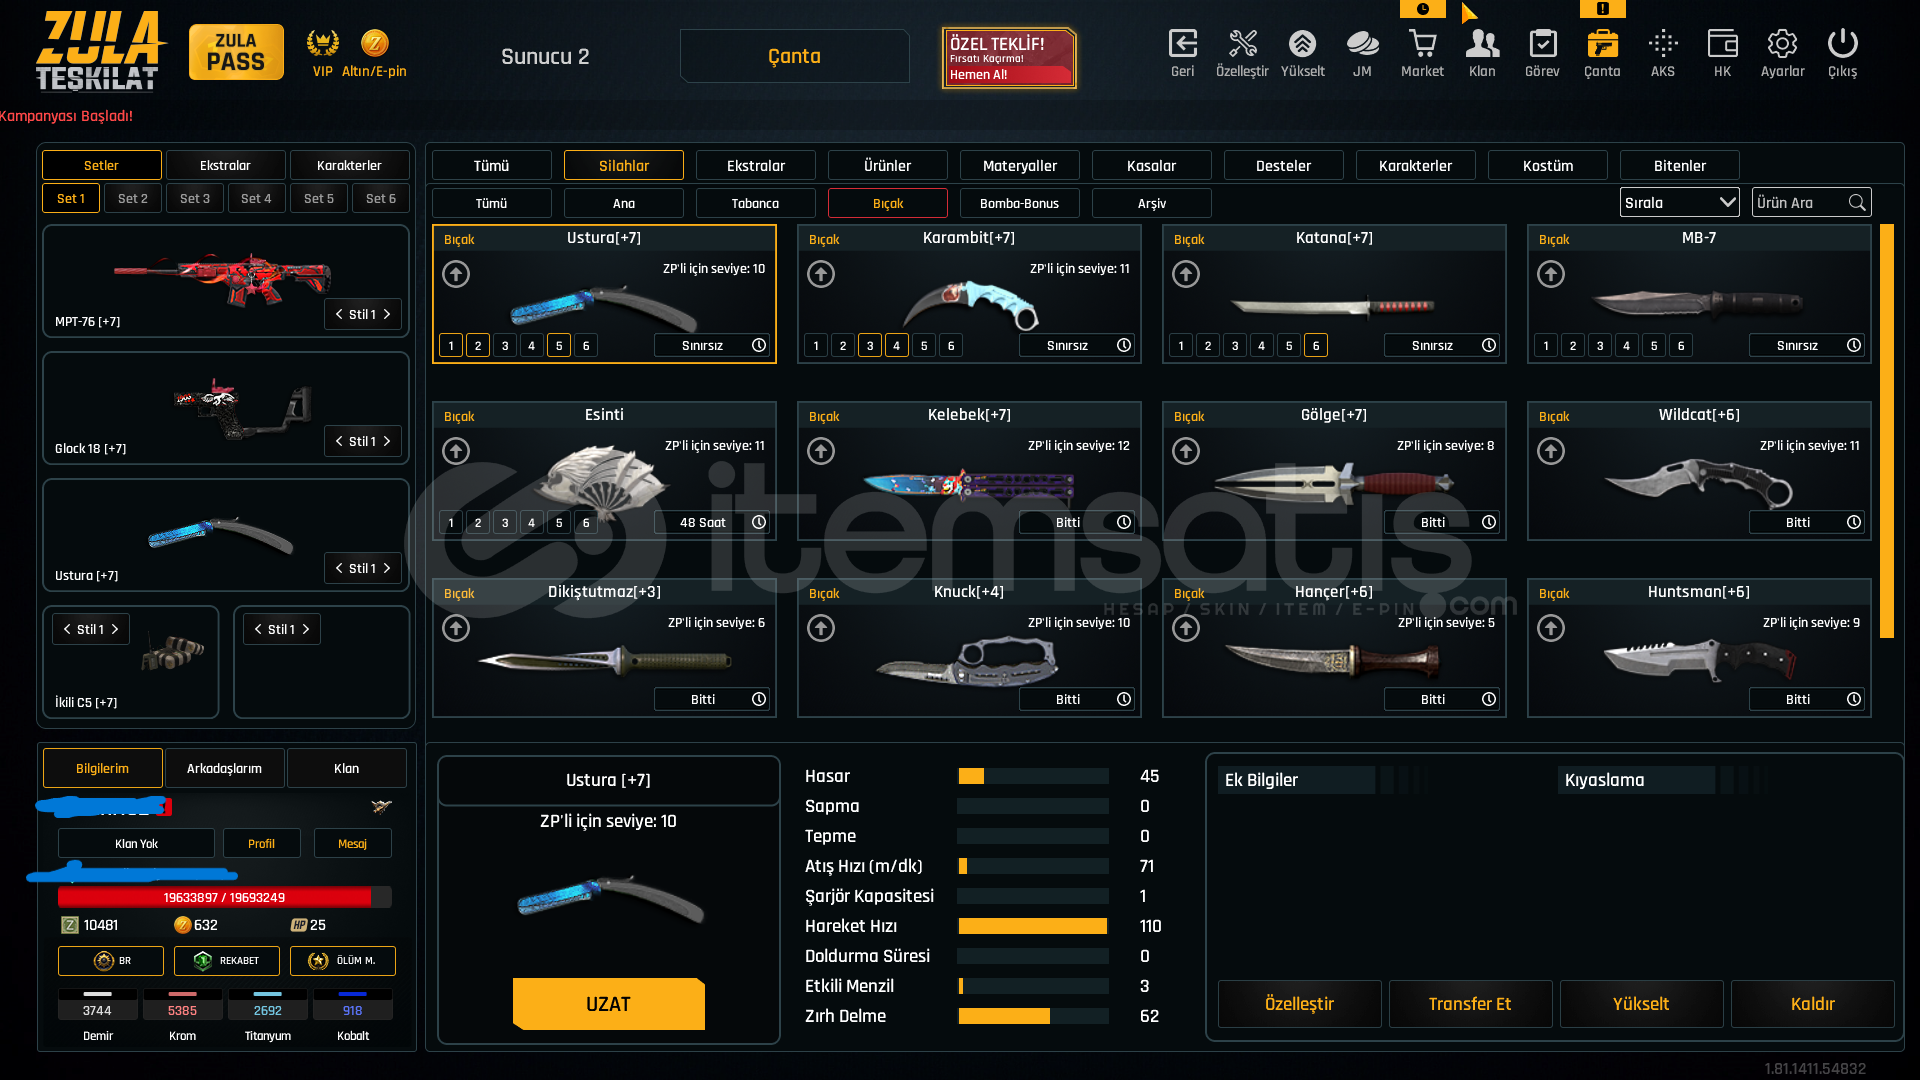Toggle set slot 2 on Katana card

tap(1208, 346)
